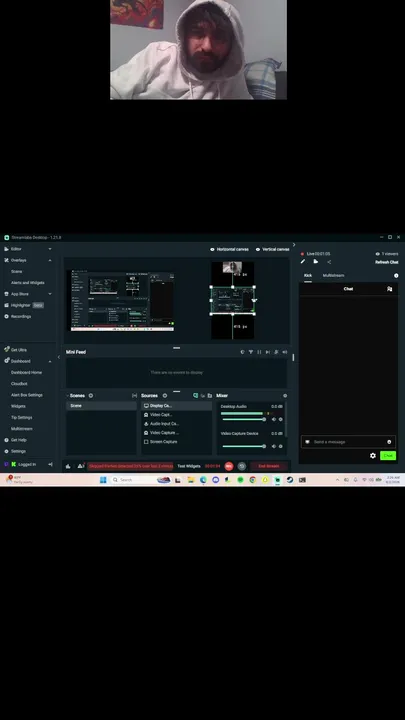Click the Get Ultra sidebar item
Image resolution: width=405 pixels, height=720 pixels.
coord(16,350)
